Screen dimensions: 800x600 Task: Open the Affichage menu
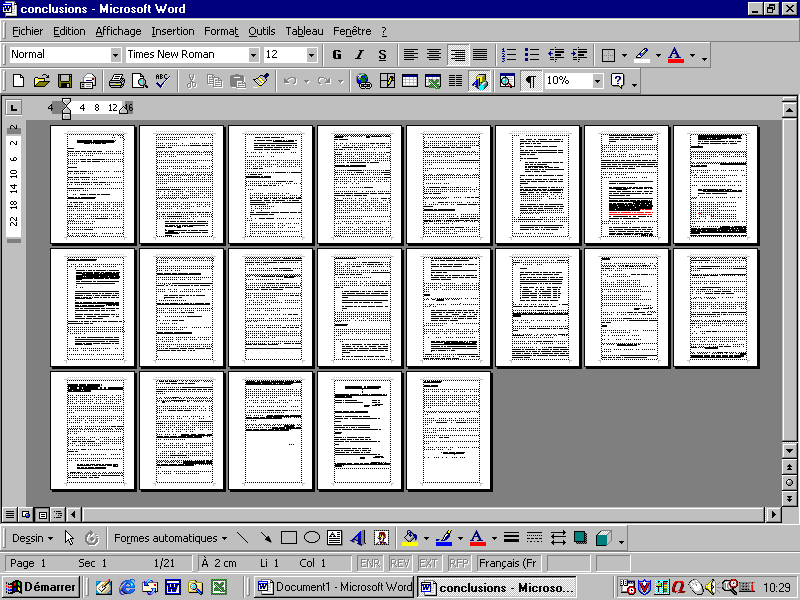point(118,31)
